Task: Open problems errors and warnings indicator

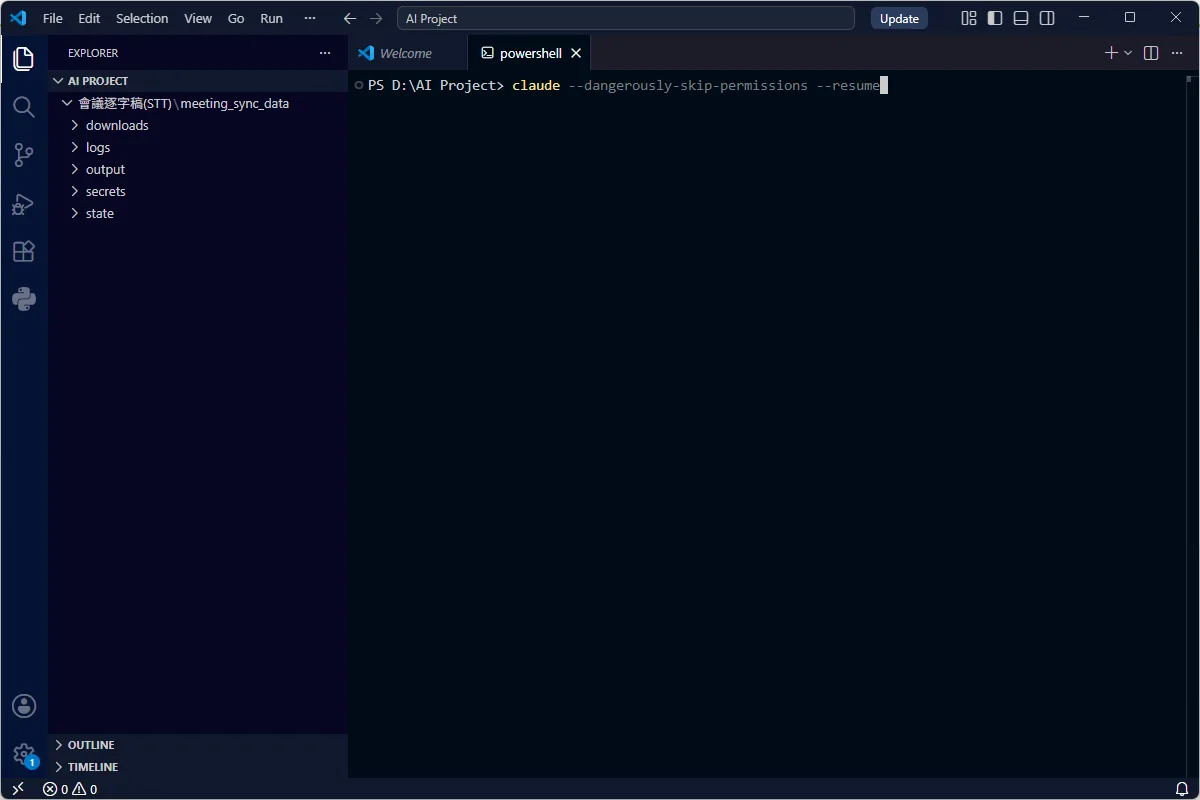Action: (x=70, y=789)
